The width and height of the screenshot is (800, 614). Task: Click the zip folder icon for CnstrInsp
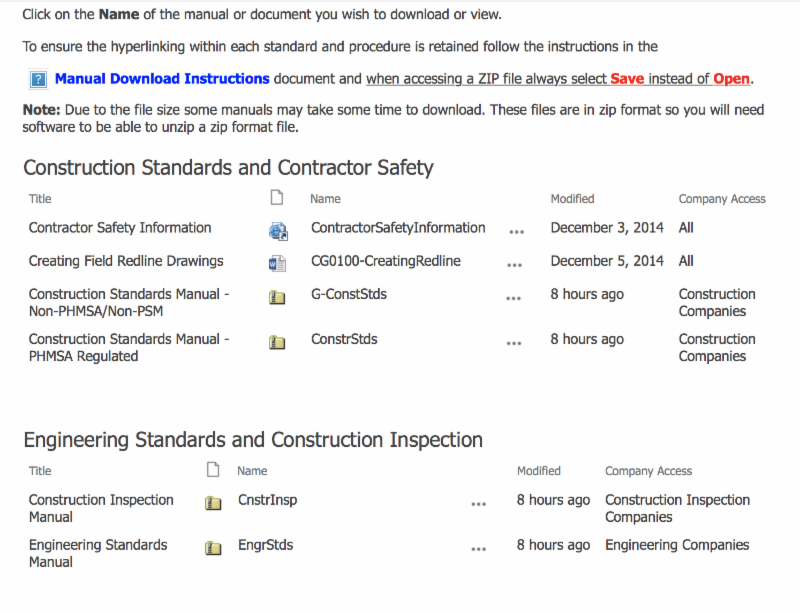(213, 502)
